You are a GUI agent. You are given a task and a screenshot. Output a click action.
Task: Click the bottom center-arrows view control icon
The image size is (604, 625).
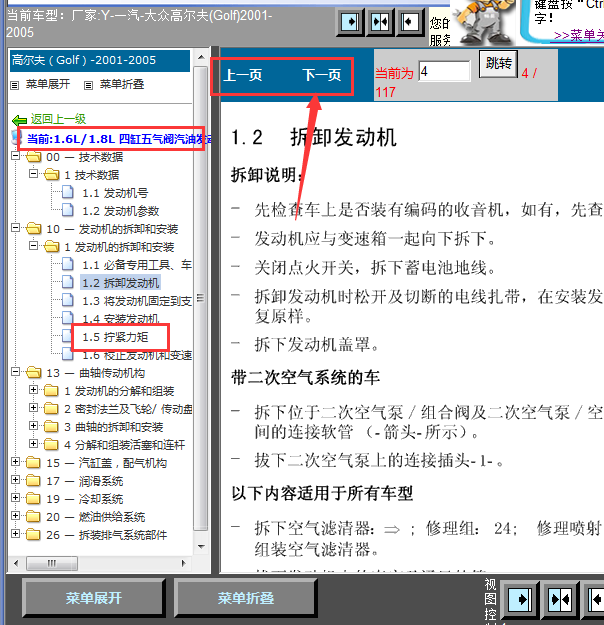pyautogui.click(x=559, y=599)
